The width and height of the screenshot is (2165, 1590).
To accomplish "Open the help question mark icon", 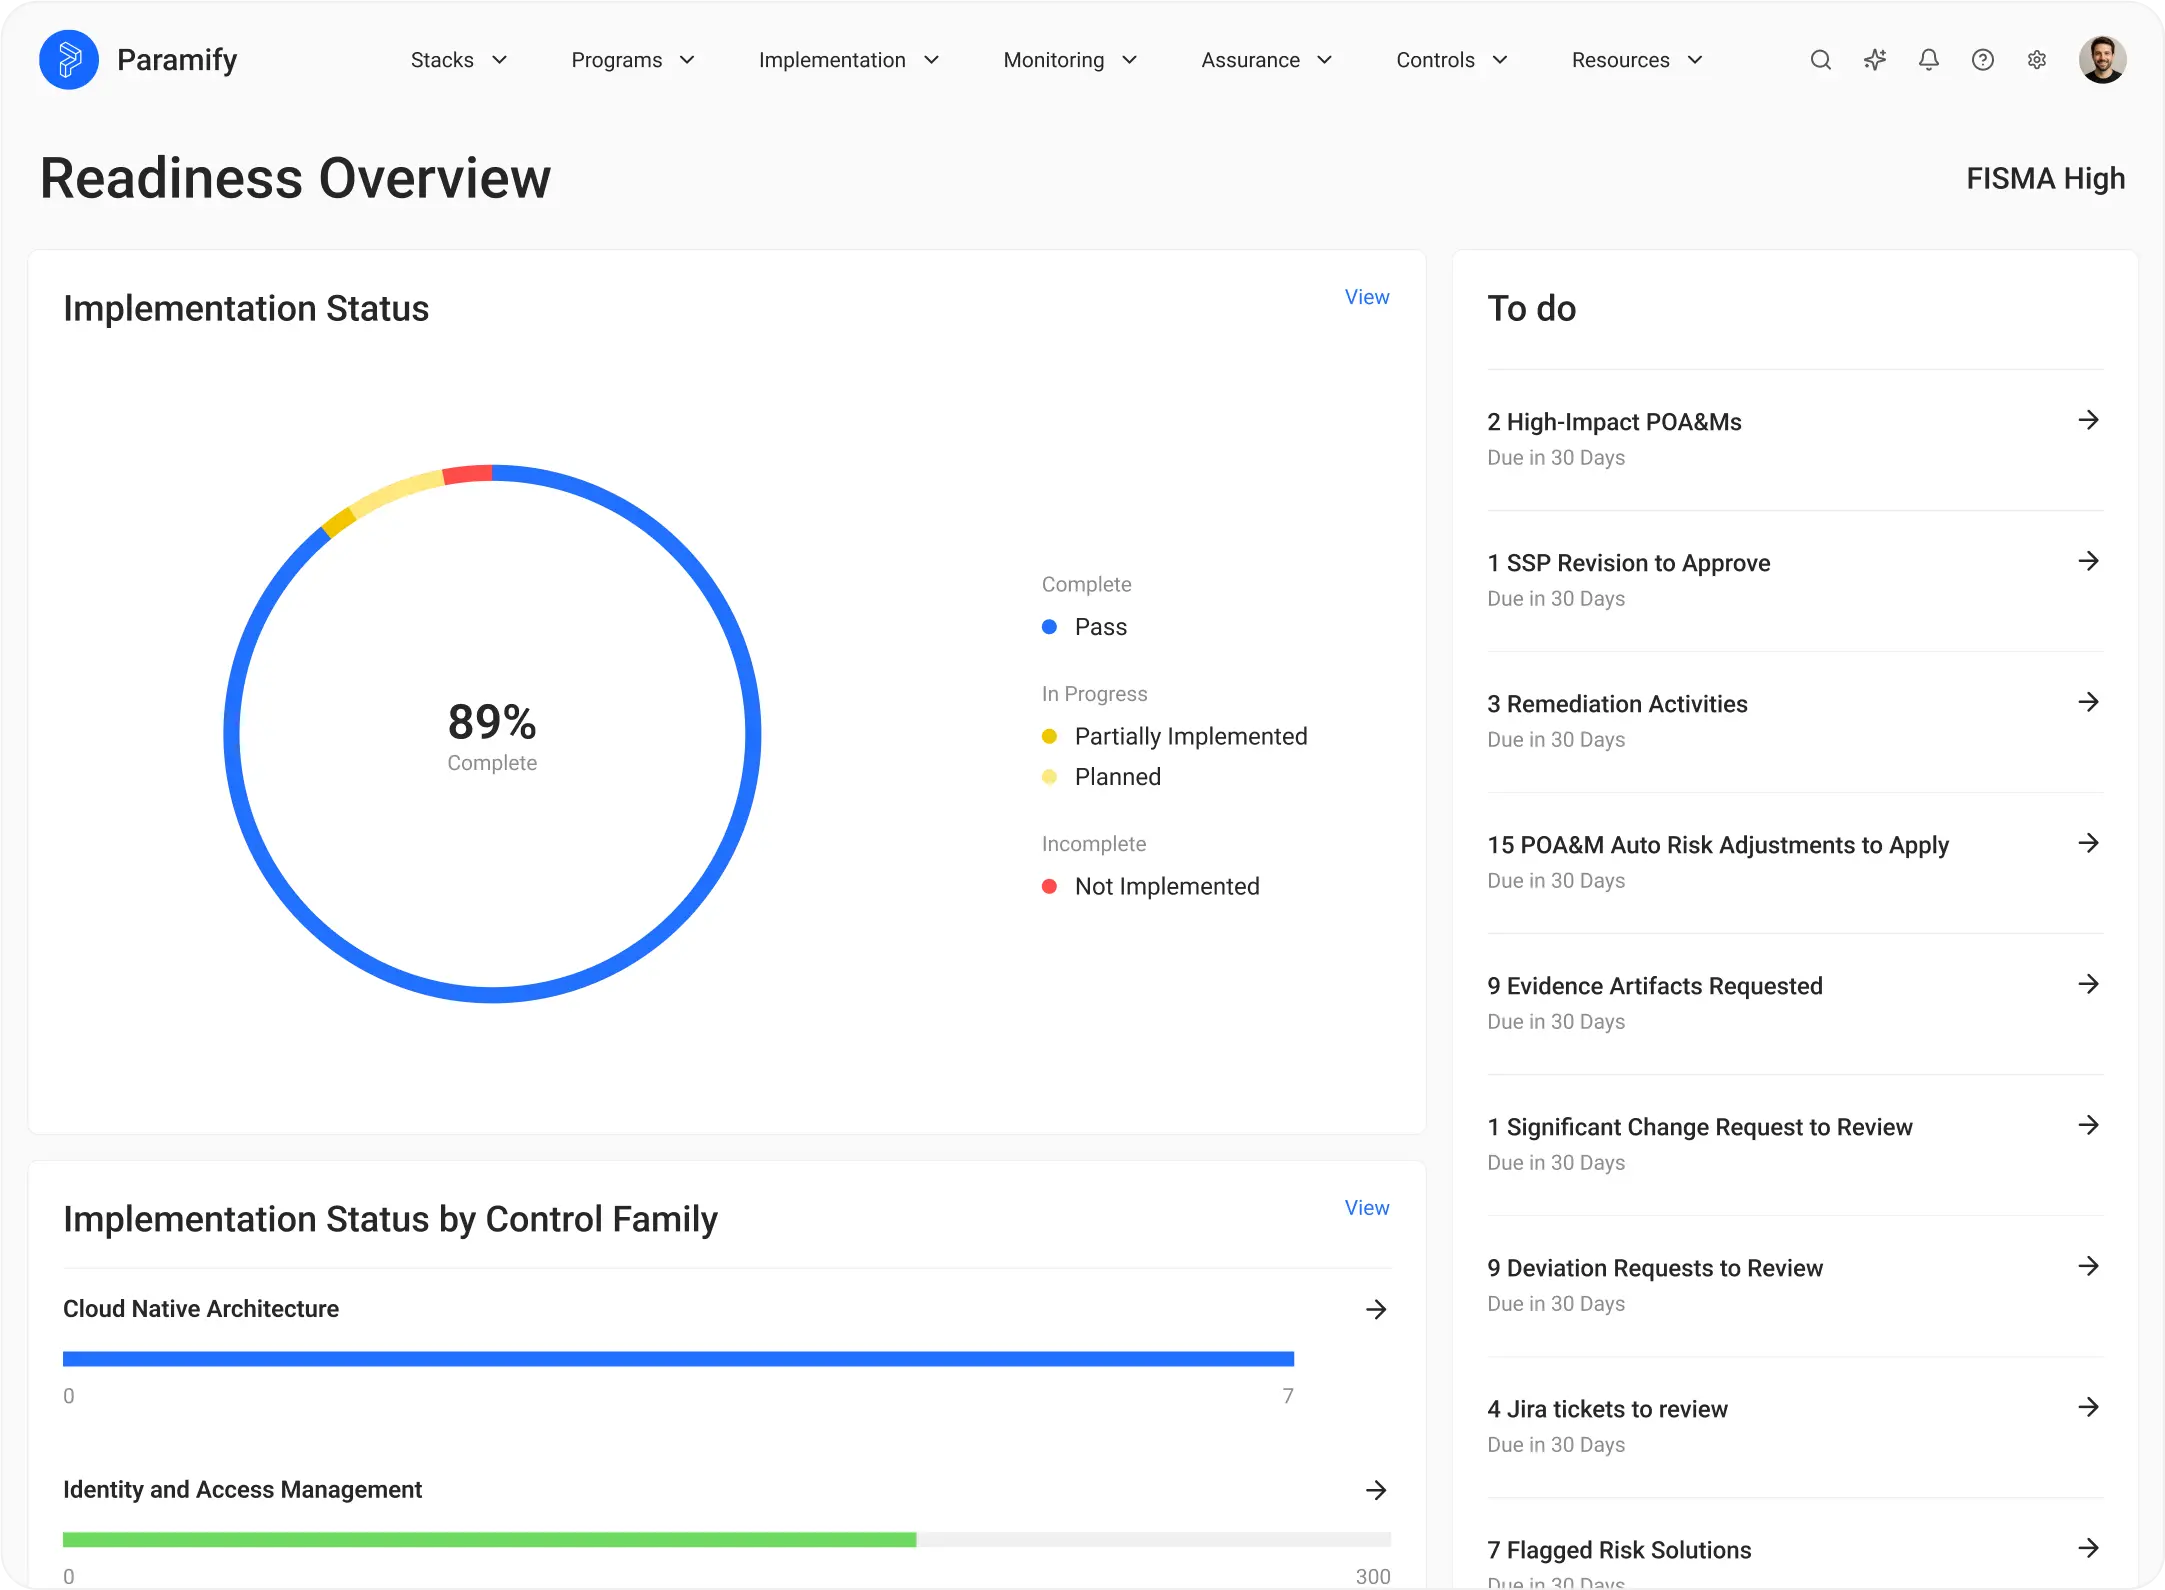I will [1983, 60].
